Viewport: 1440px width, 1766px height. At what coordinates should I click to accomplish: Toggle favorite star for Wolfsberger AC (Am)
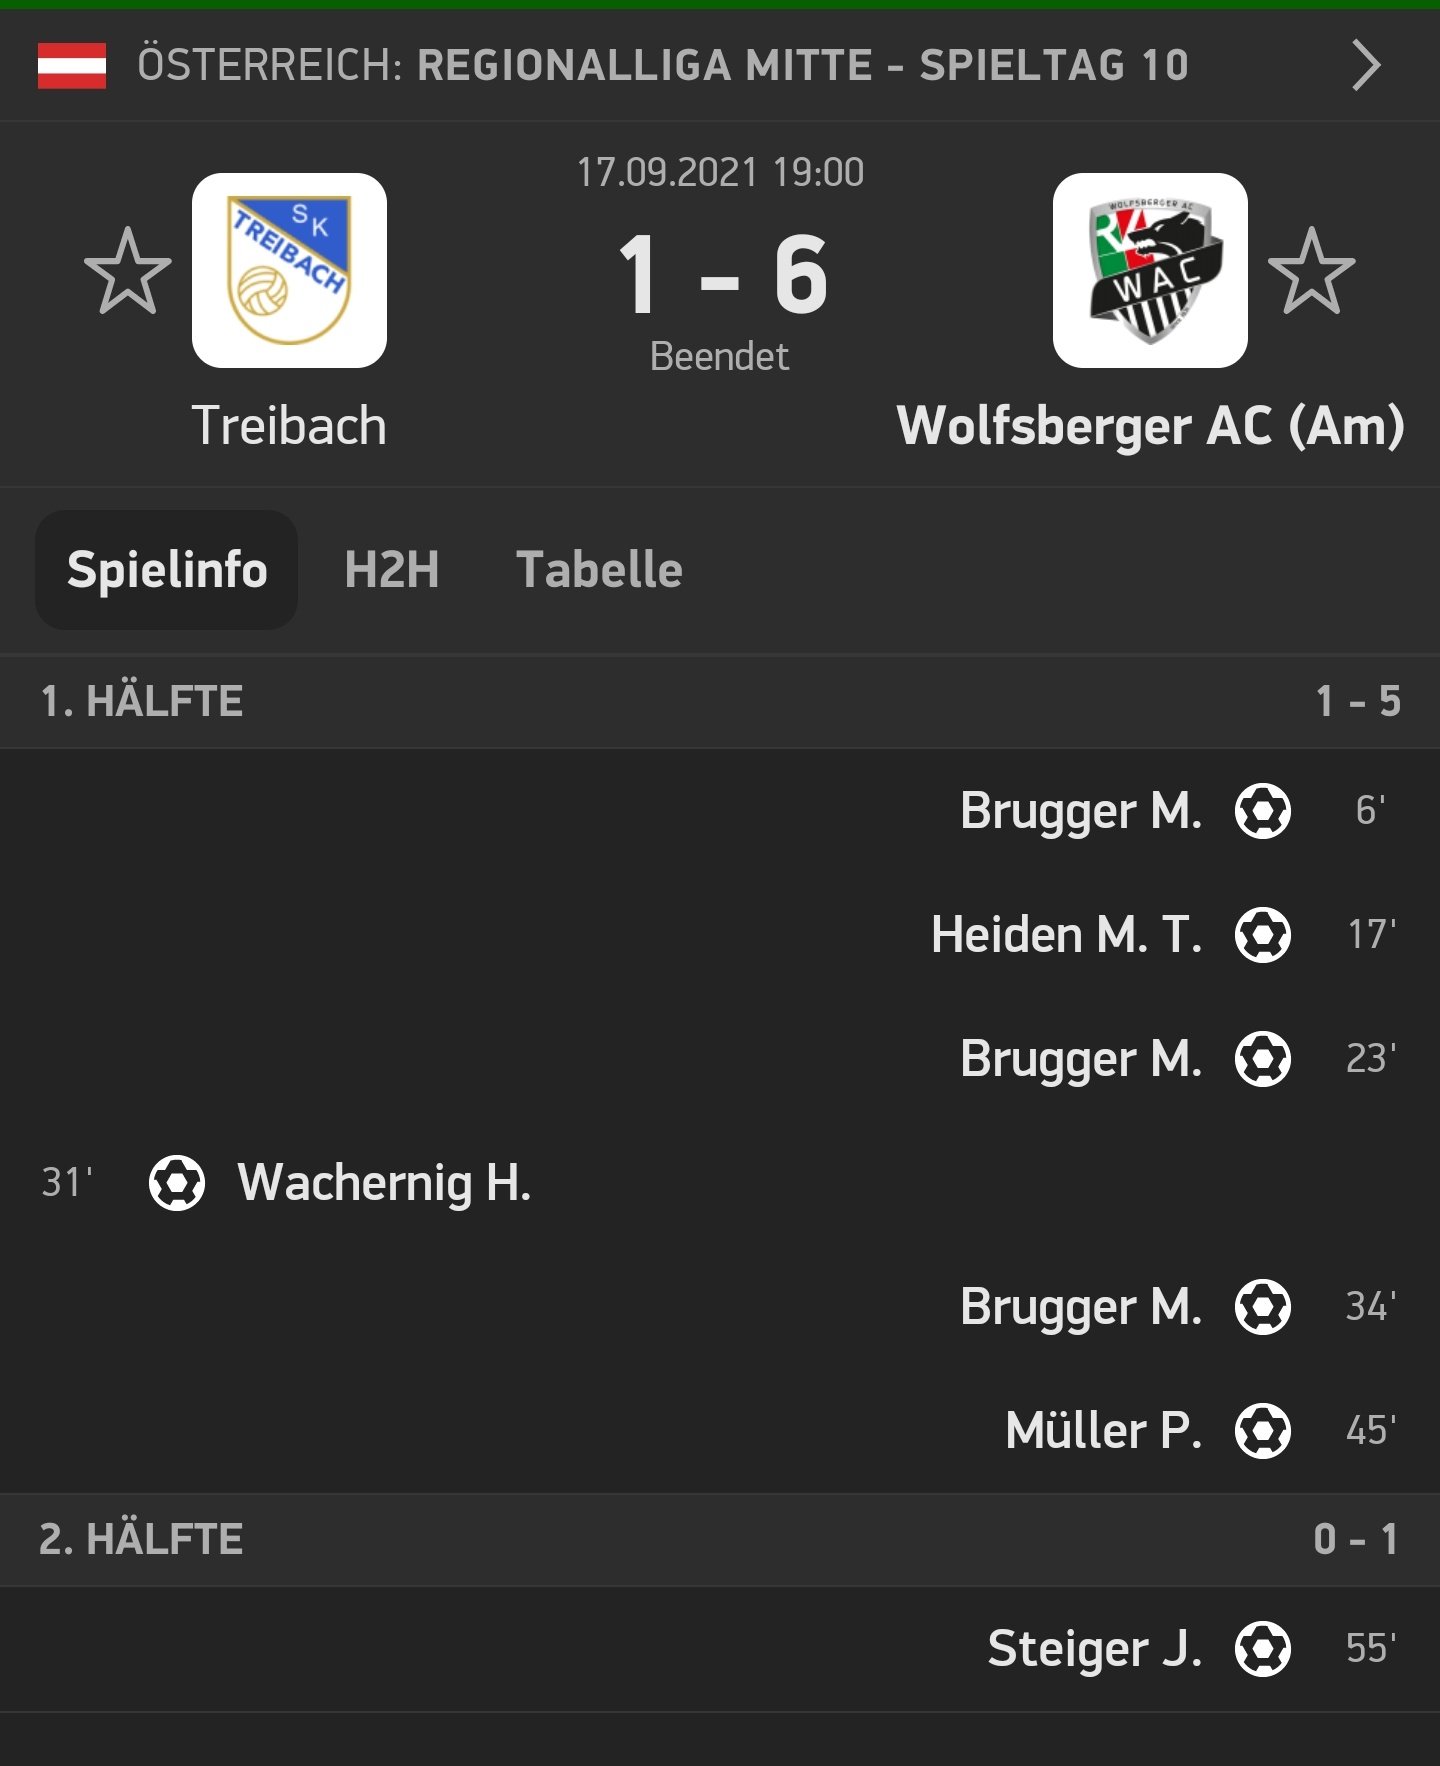click(x=1311, y=271)
